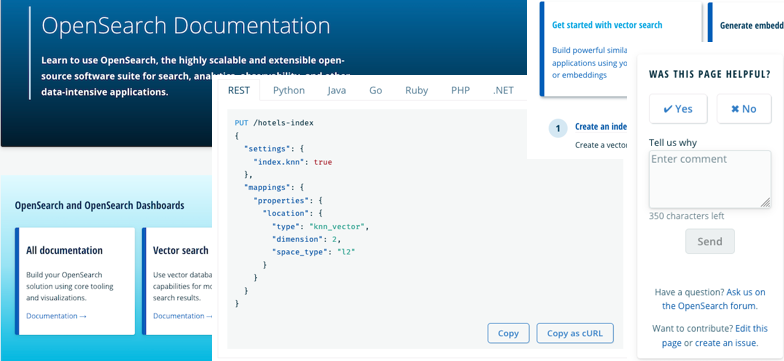Copy the code snippet with Copy button

(508, 334)
